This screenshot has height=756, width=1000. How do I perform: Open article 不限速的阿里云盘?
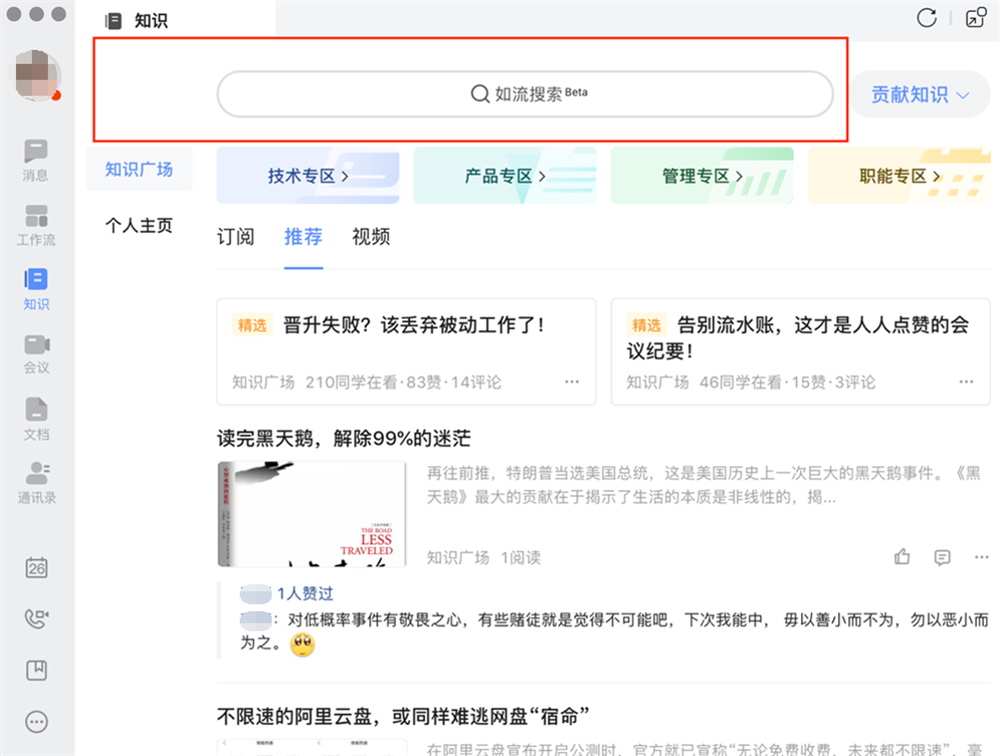click(x=403, y=716)
